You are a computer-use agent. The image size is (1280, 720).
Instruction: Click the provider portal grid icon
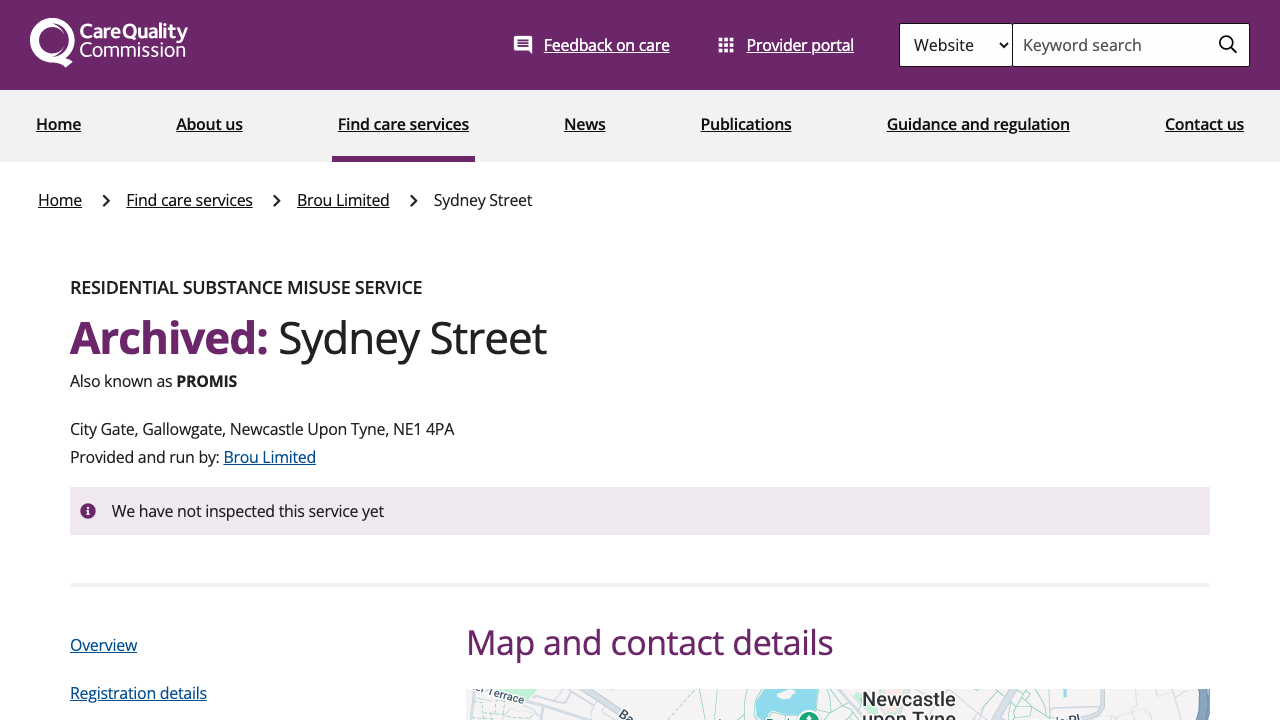click(726, 45)
